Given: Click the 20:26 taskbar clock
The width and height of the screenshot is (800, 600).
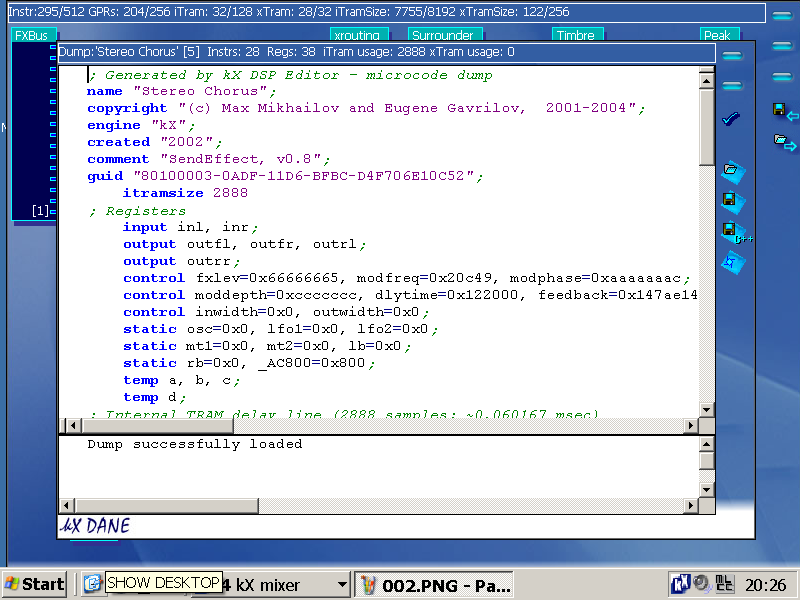Looking at the screenshot, I should 765,585.
